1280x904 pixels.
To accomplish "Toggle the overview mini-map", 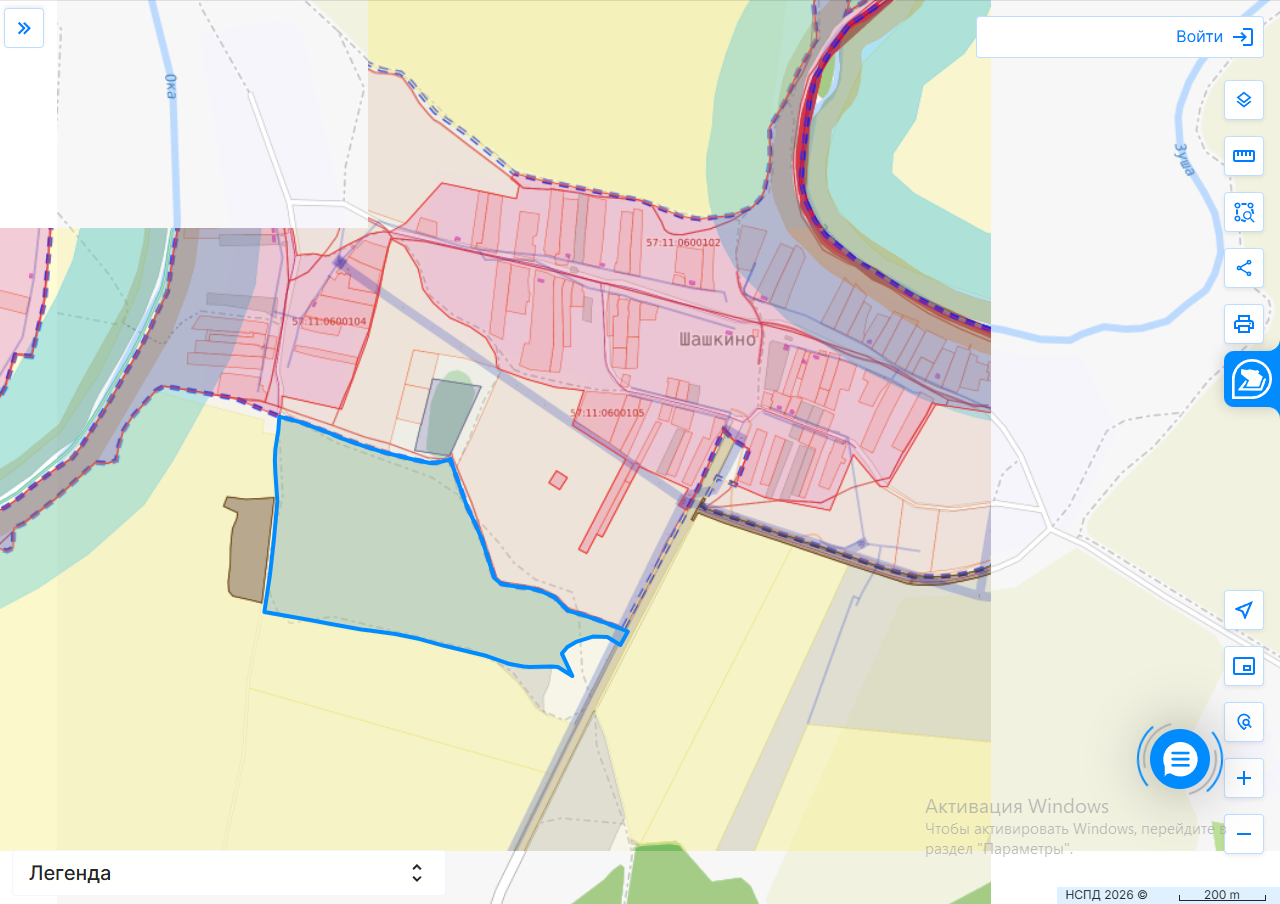I will (1244, 666).
